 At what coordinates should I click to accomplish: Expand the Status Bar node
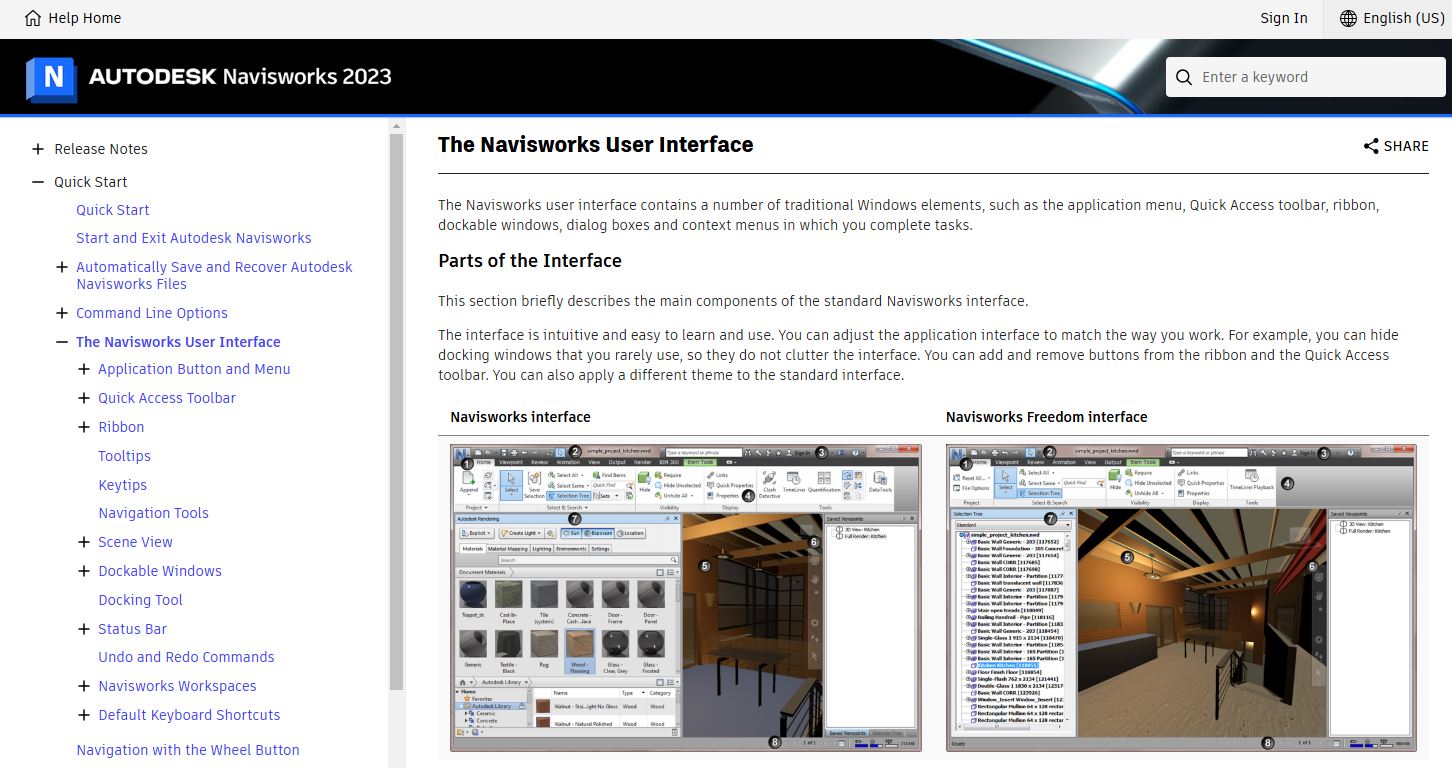click(x=84, y=629)
